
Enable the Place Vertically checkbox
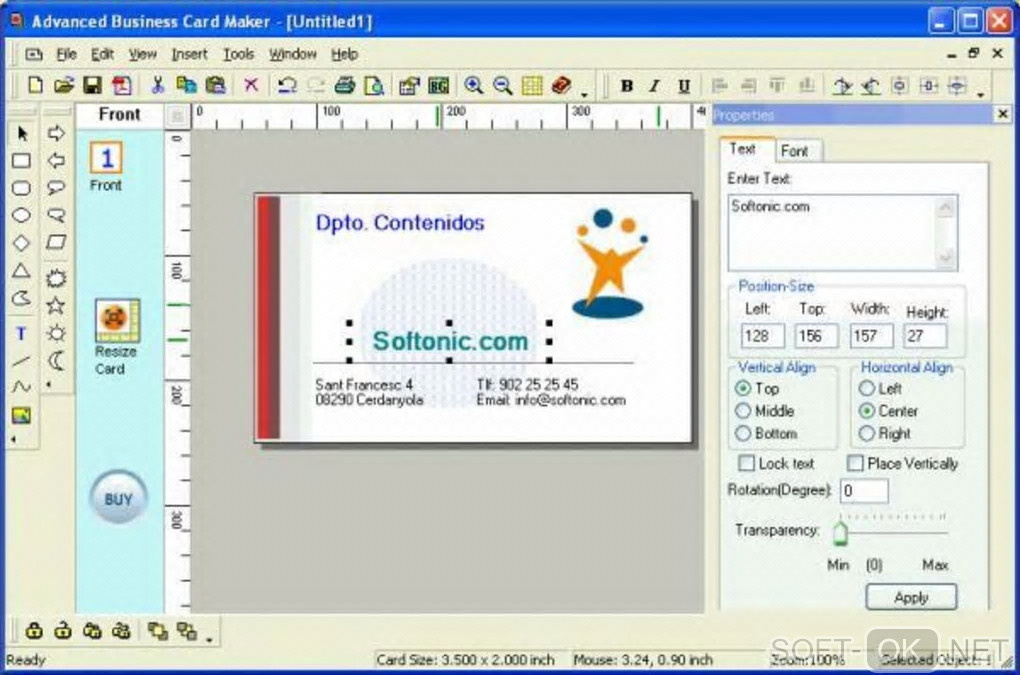tap(855, 463)
